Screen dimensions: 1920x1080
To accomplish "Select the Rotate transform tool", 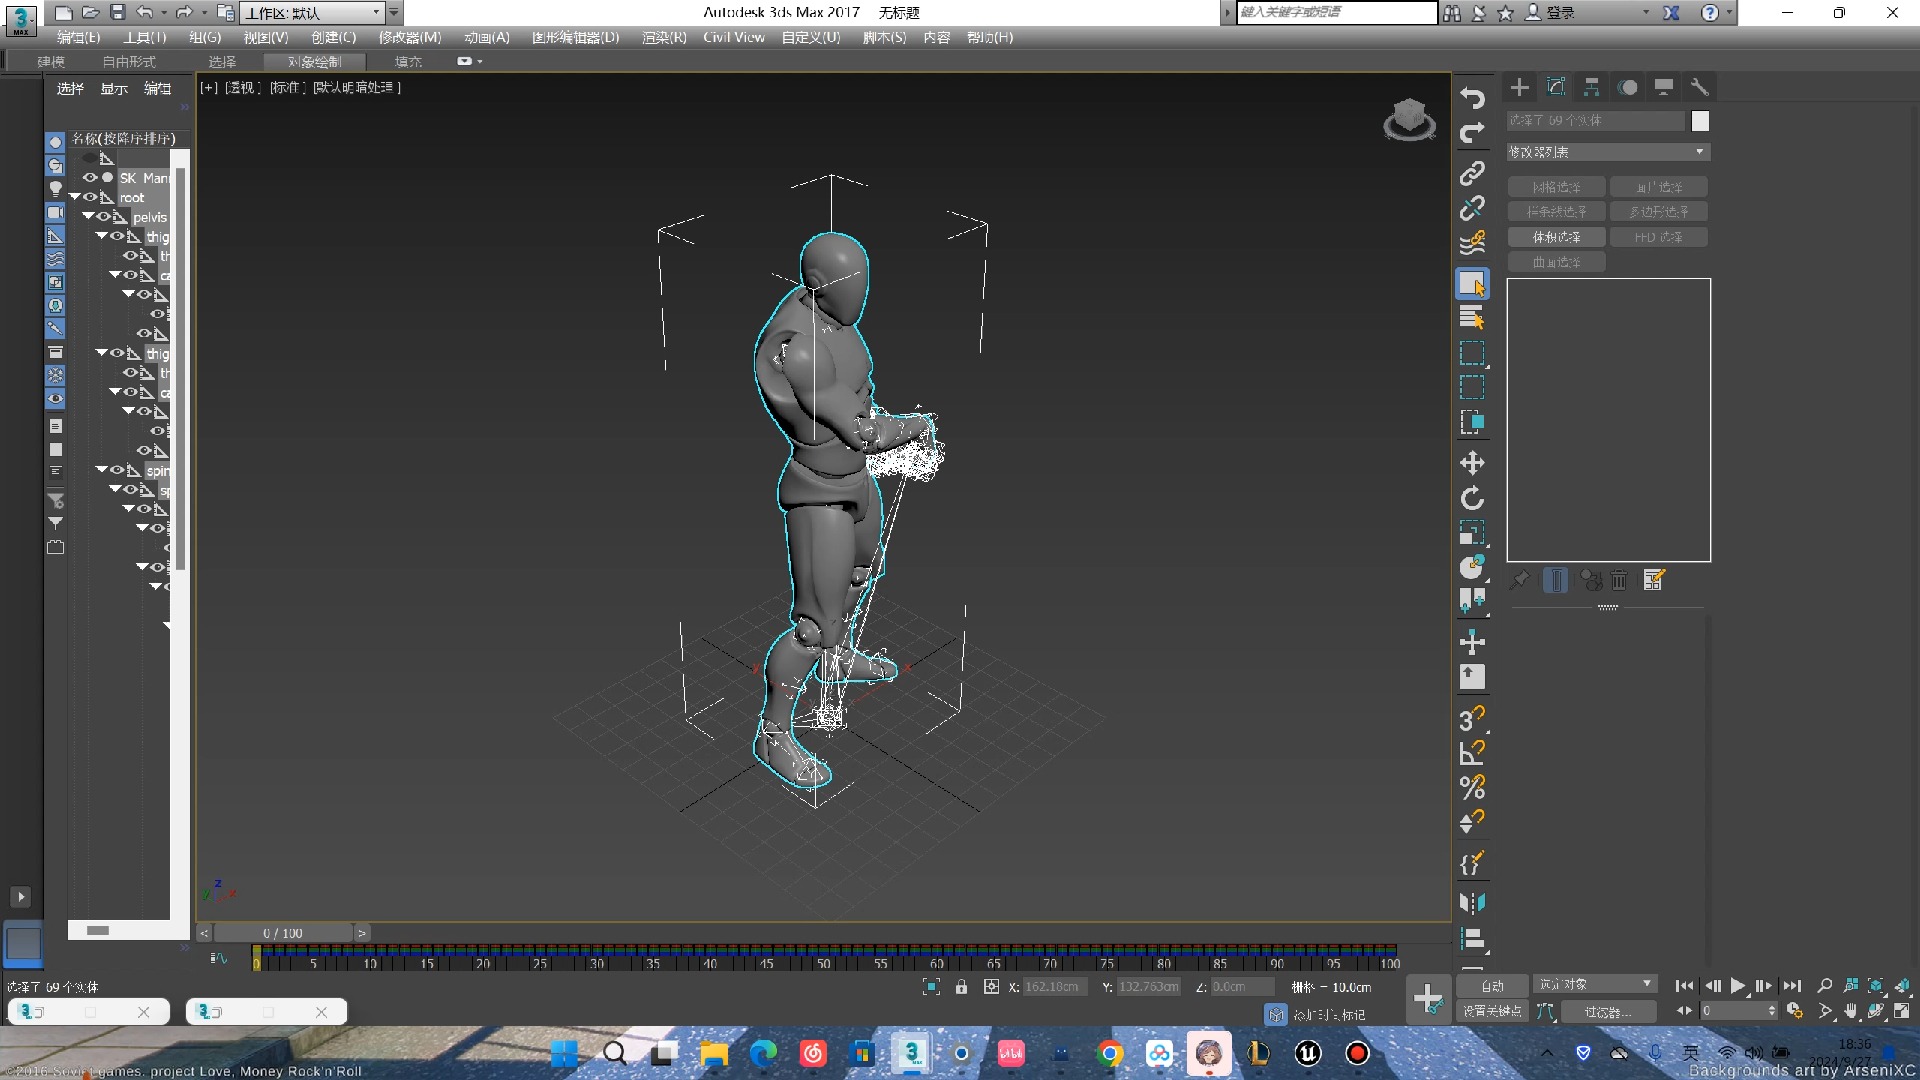I will pos(1471,498).
